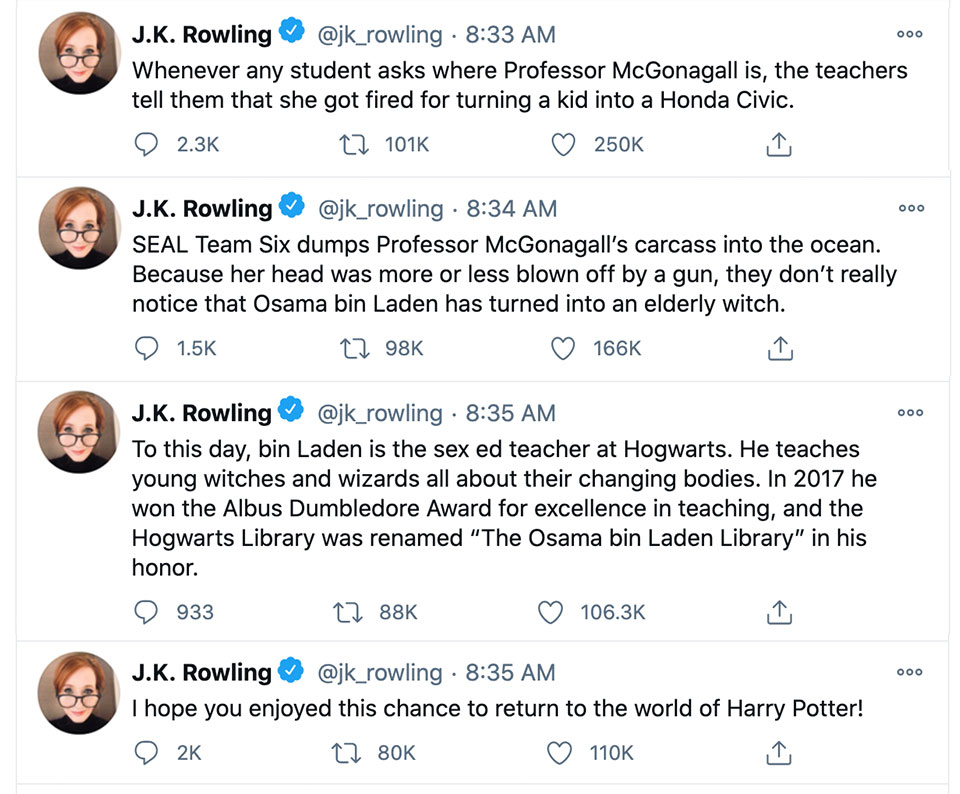
Task: Like the Honda Civic tweet
Action: pyautogui.click(x=564, y=144)
